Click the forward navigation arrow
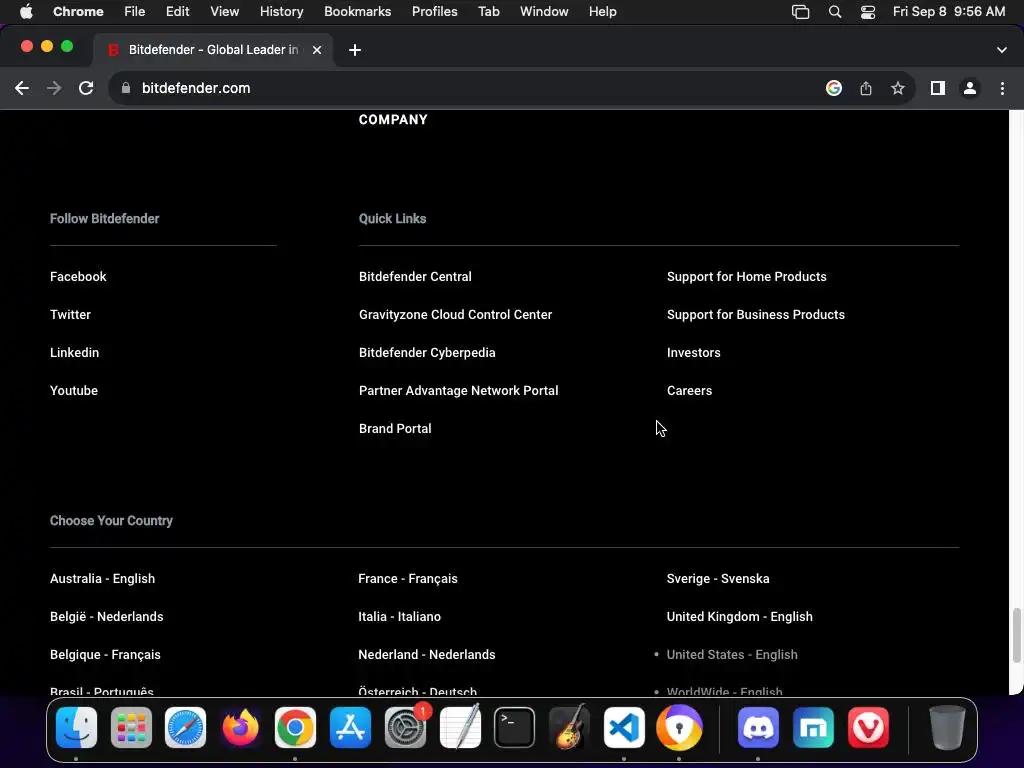Screen dimensions: 1024x768 pos(54,88)
